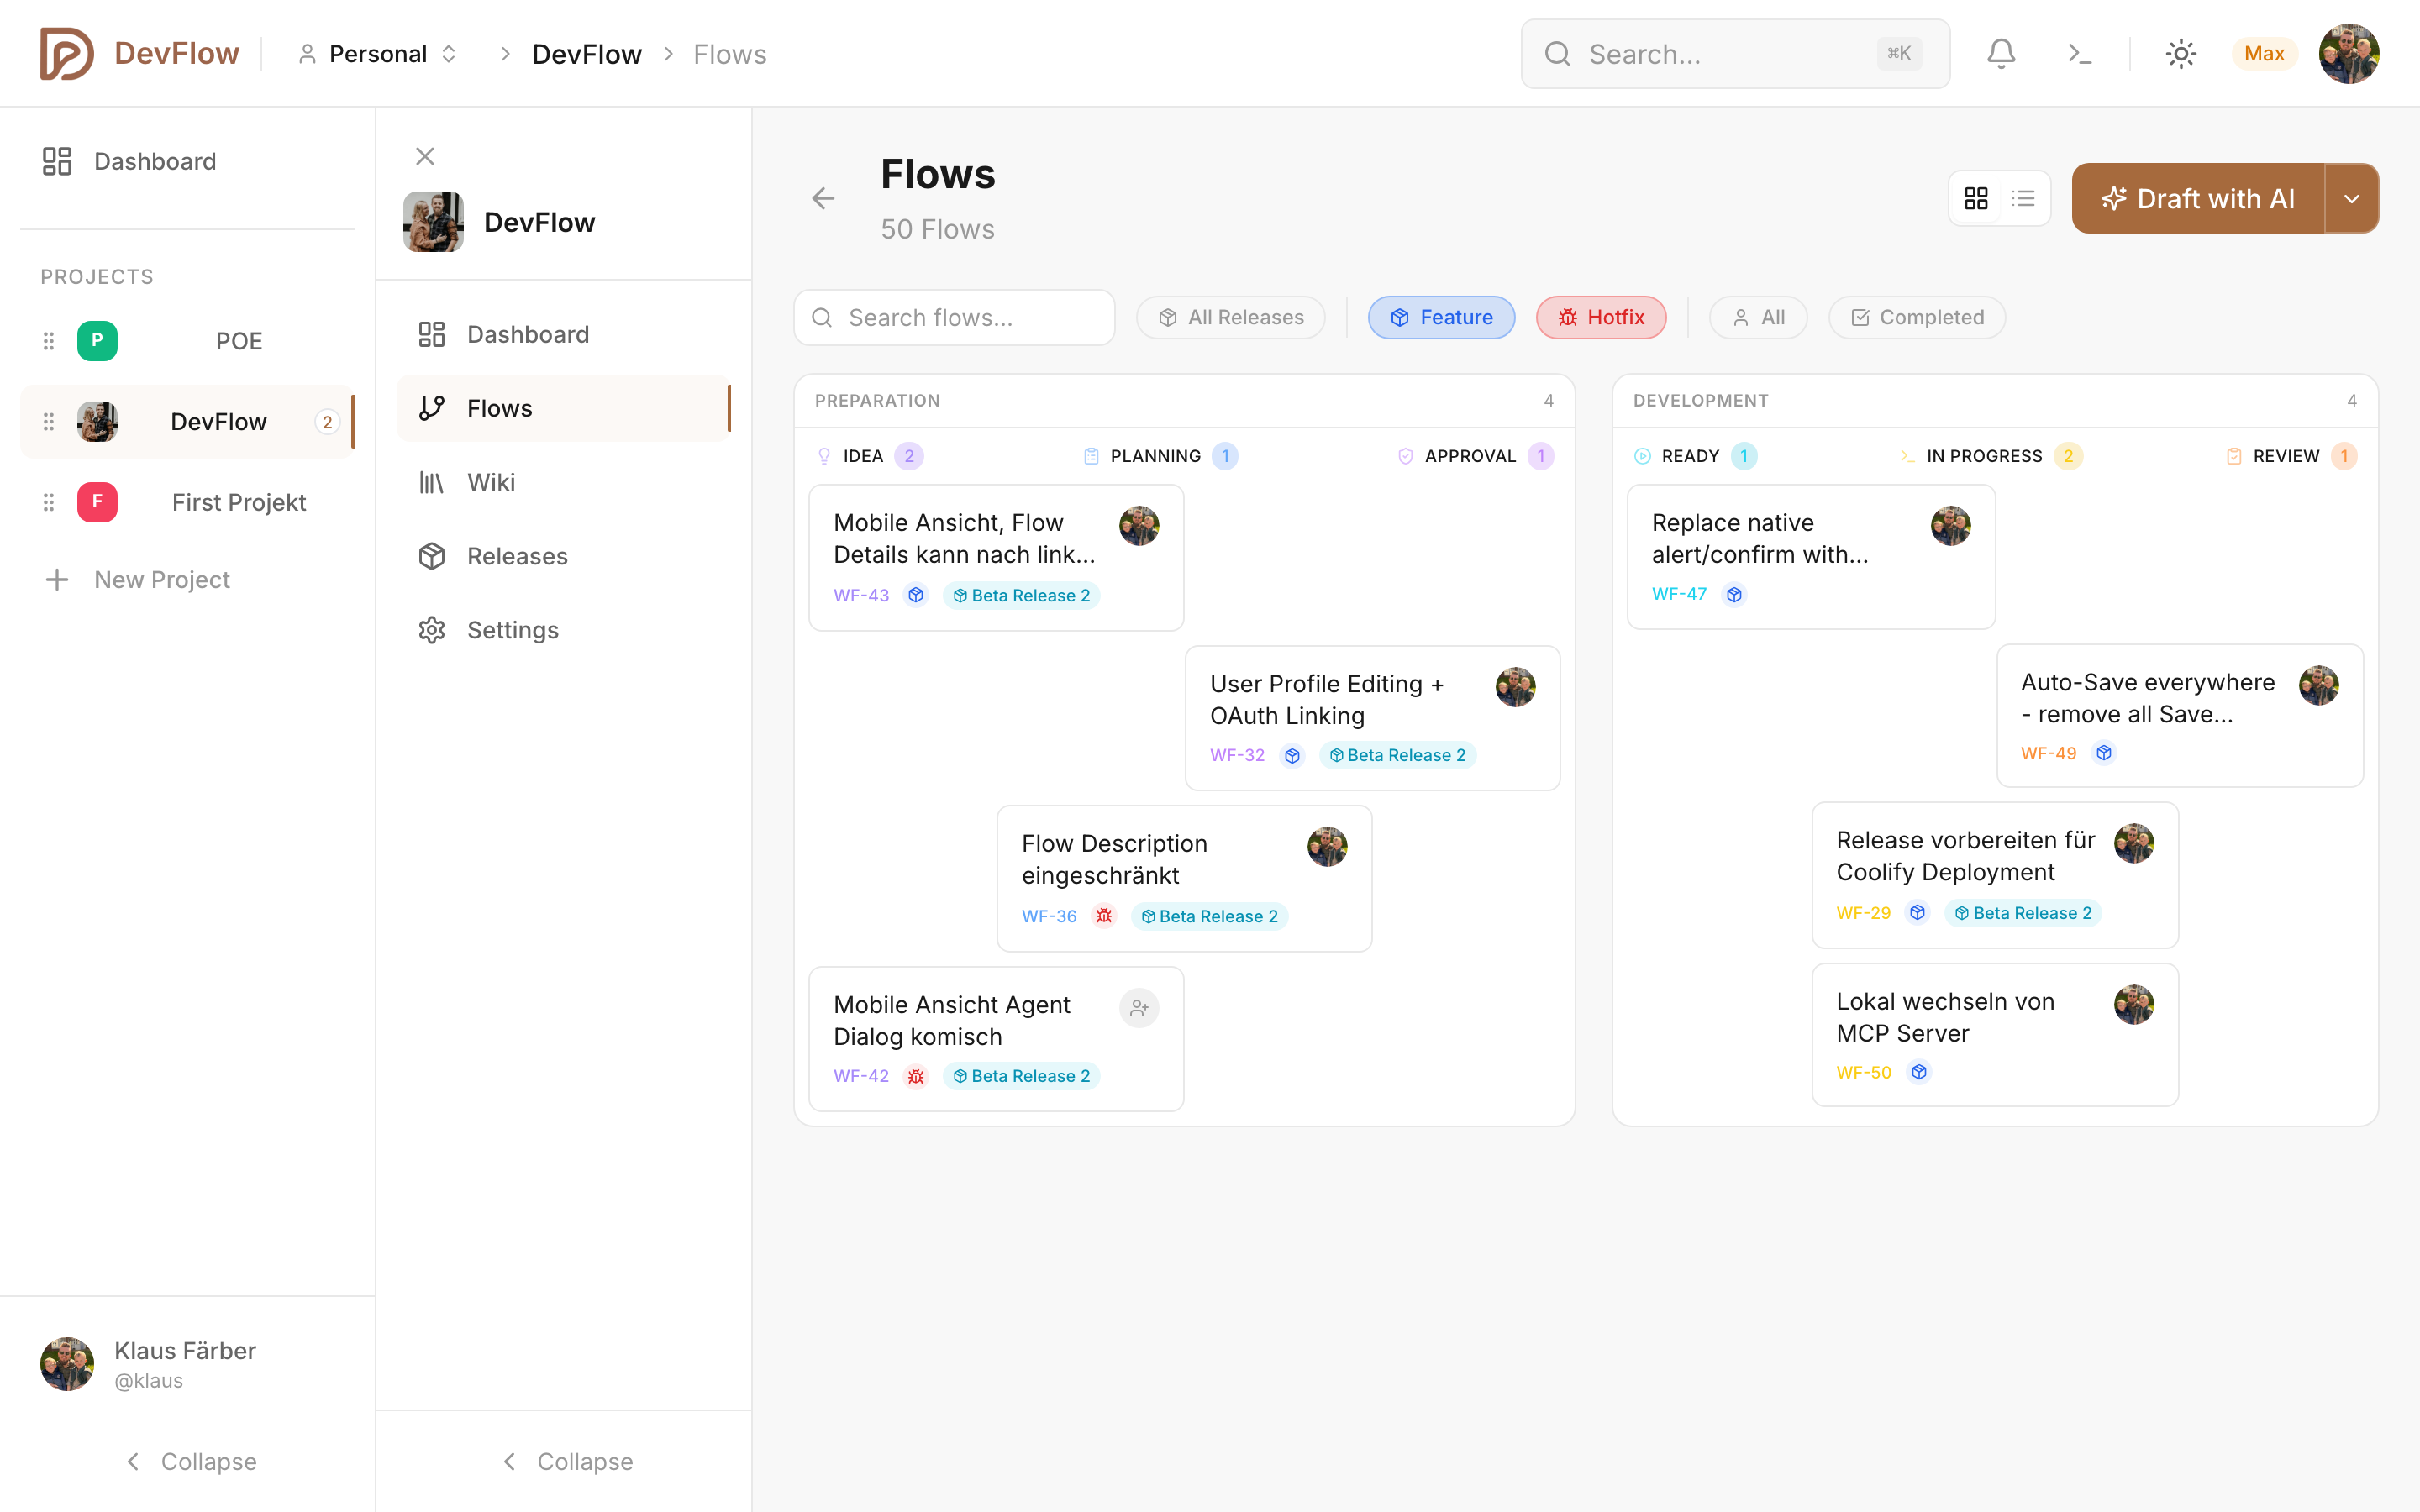Click the drag handle beside First Projekt
2420x1512 pixels.
(x=48, y=502)
